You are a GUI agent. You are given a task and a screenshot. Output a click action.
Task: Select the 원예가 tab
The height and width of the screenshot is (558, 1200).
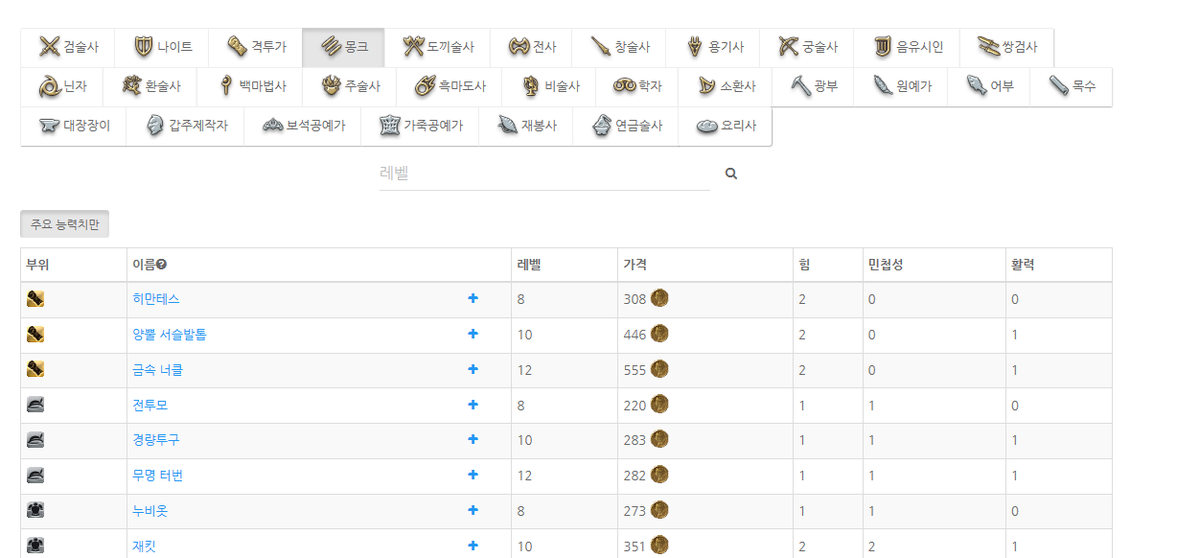coord(901,87)
